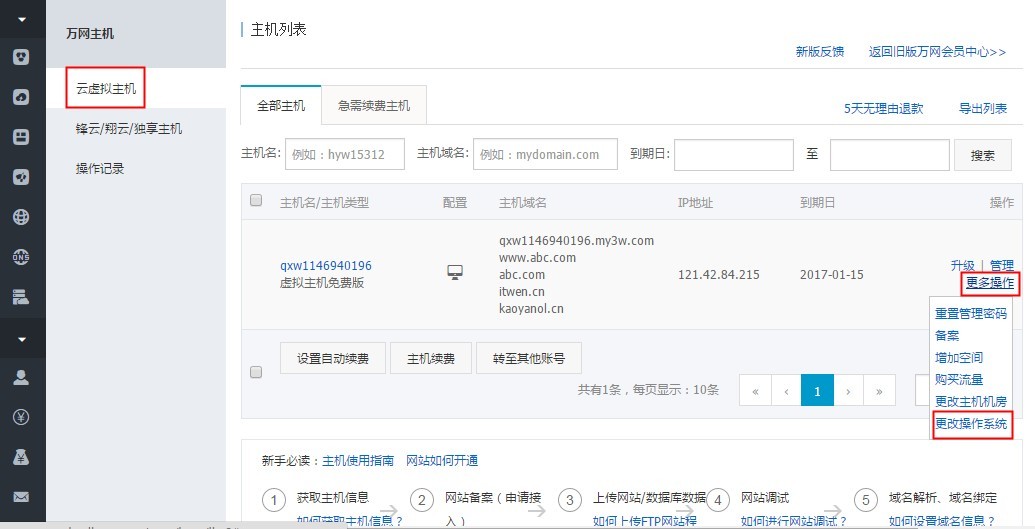
Task: Collapse the top sidebar section arrow
Action: [22, 20]
